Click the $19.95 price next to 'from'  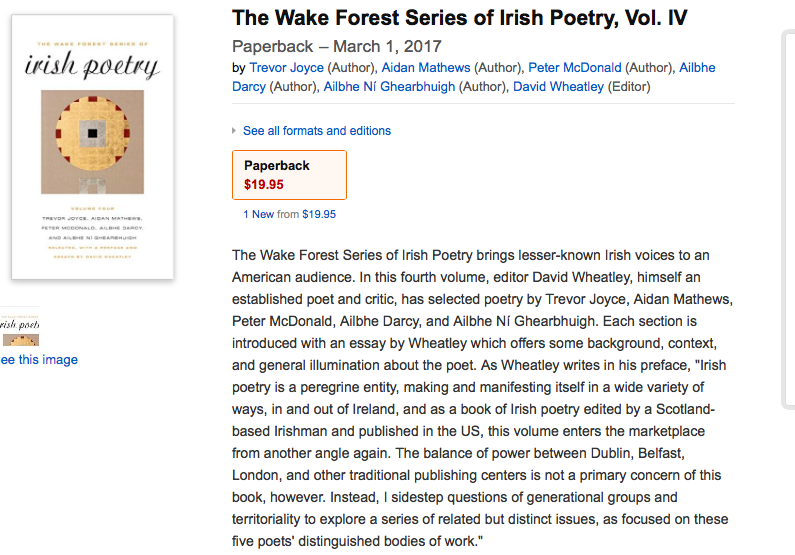click(x=319, y=214)
